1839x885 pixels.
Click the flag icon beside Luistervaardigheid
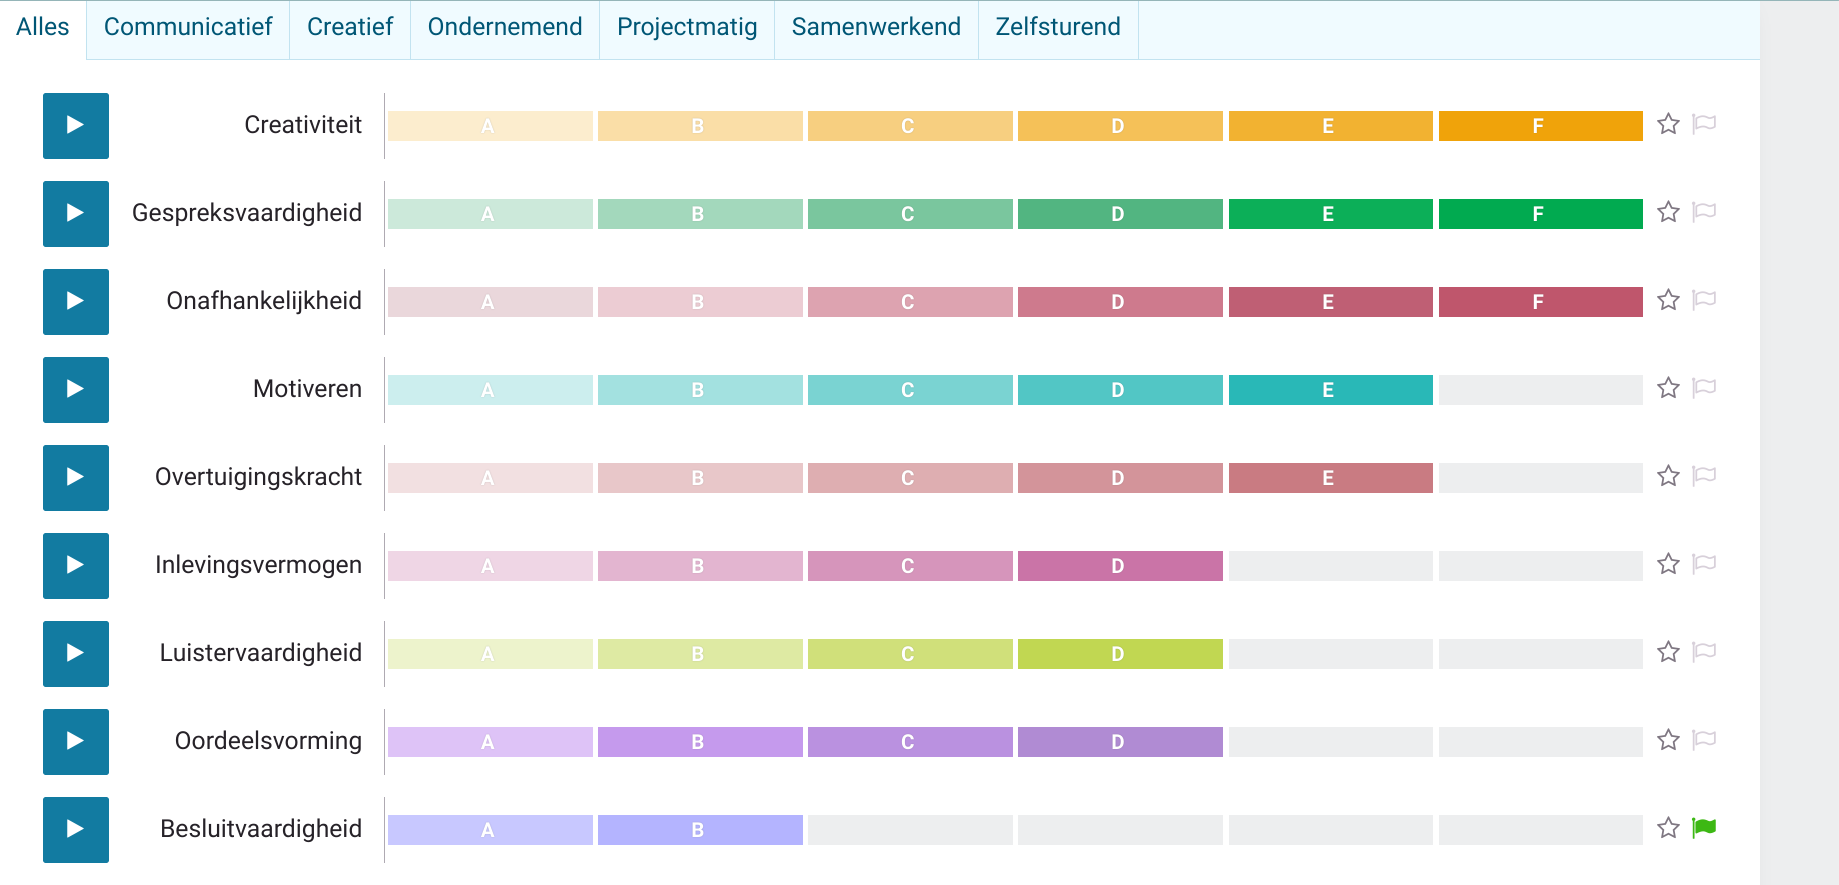[1704, 652]
